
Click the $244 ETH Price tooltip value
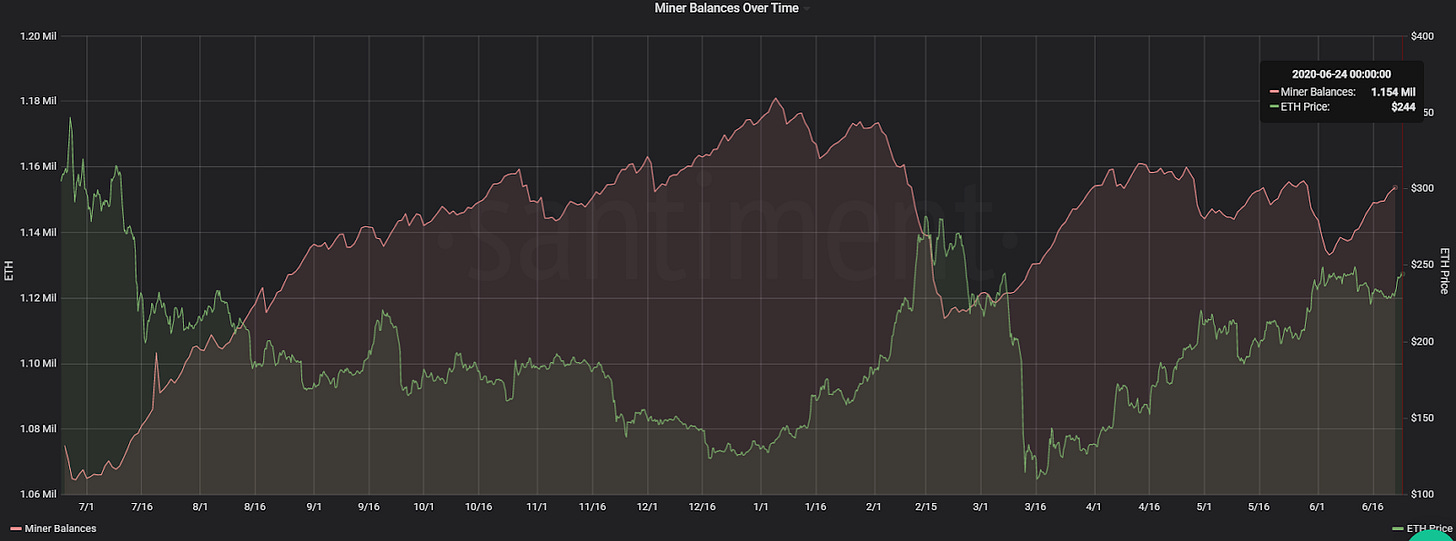click(x=1402, y=107)
